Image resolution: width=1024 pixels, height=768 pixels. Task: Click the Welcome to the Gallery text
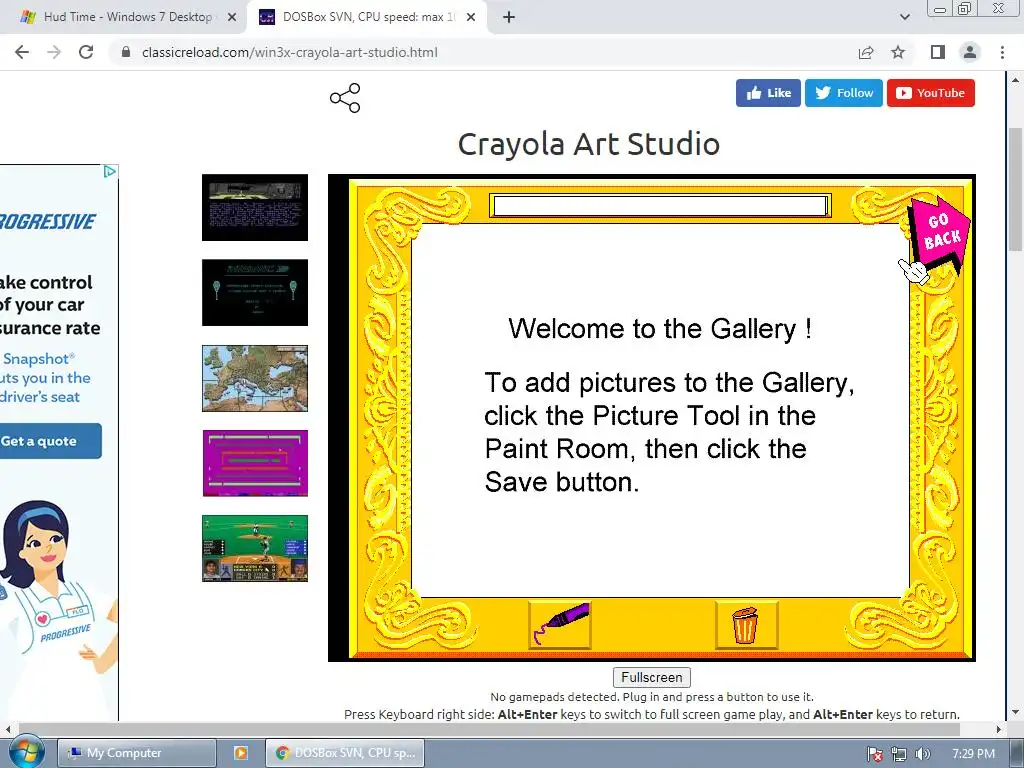click(660, 328)
